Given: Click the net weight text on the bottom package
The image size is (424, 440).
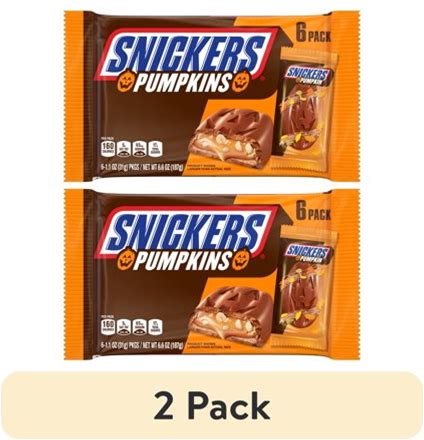Looking at the screenshot, I should (x=142, y=345).
